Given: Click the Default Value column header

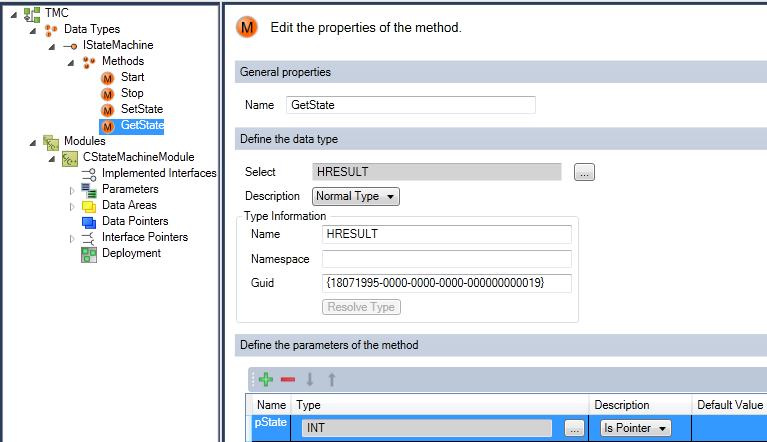Looking at the screenshot, I should point(729,405).
